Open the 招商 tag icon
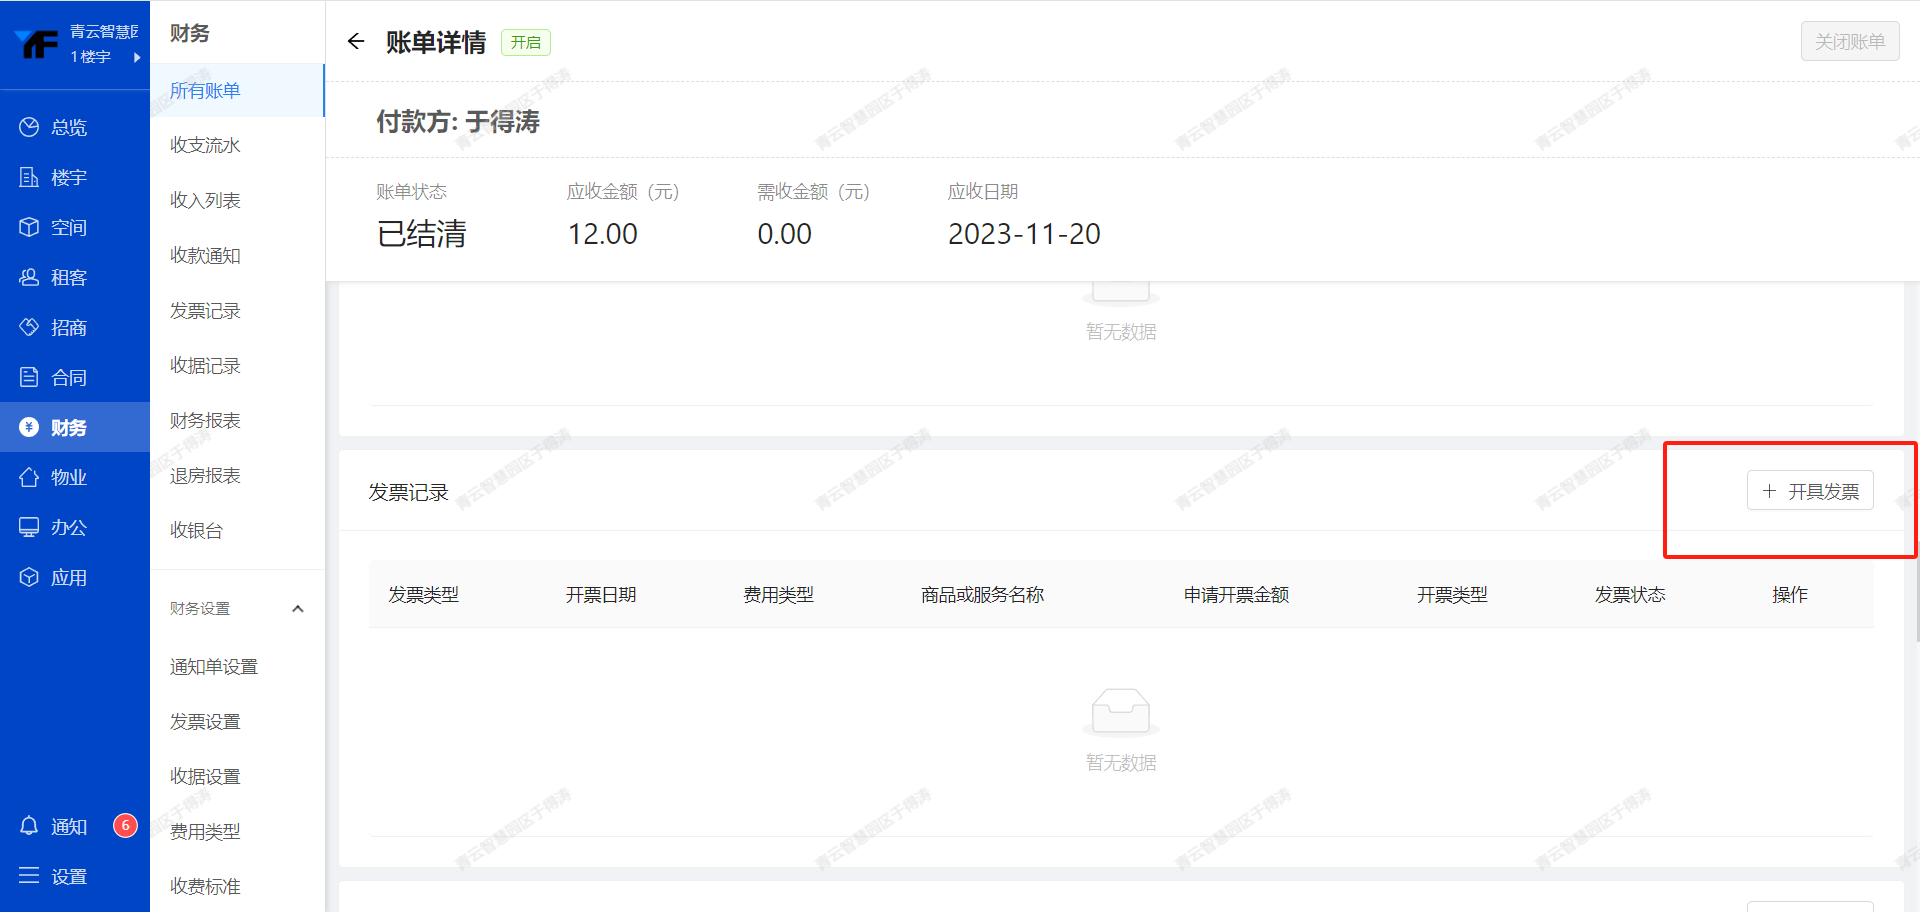The height and width of the screenshot is (912, 1920). 29,327
